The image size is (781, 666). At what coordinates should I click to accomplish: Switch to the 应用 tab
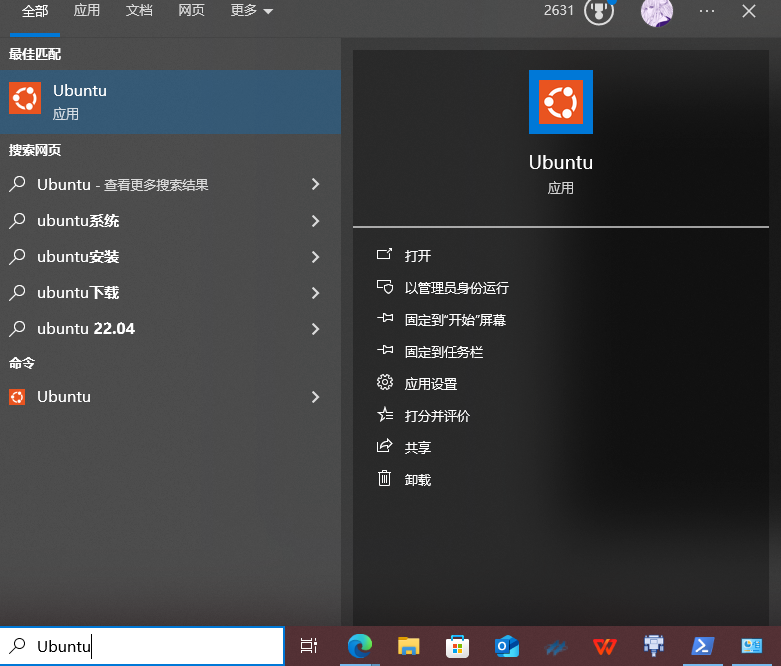(x=87, y=10)
